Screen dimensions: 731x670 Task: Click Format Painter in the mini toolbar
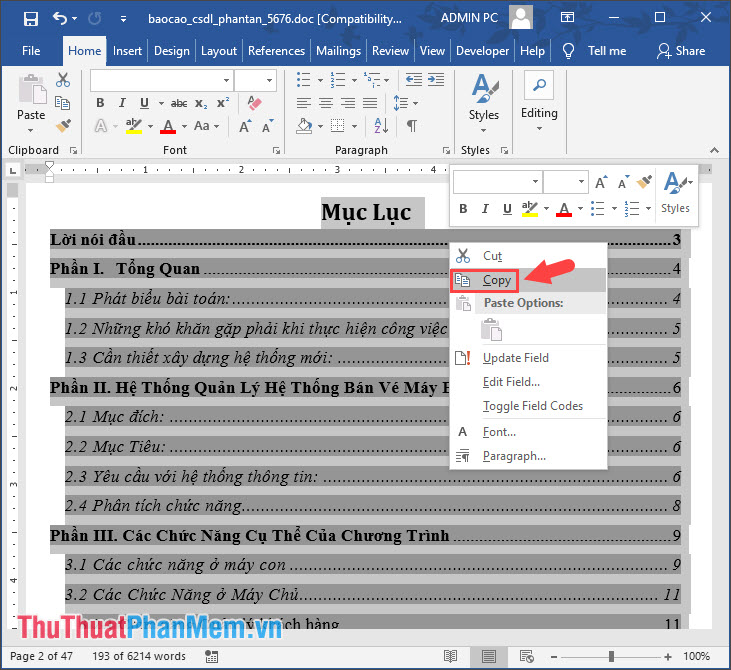644,182
